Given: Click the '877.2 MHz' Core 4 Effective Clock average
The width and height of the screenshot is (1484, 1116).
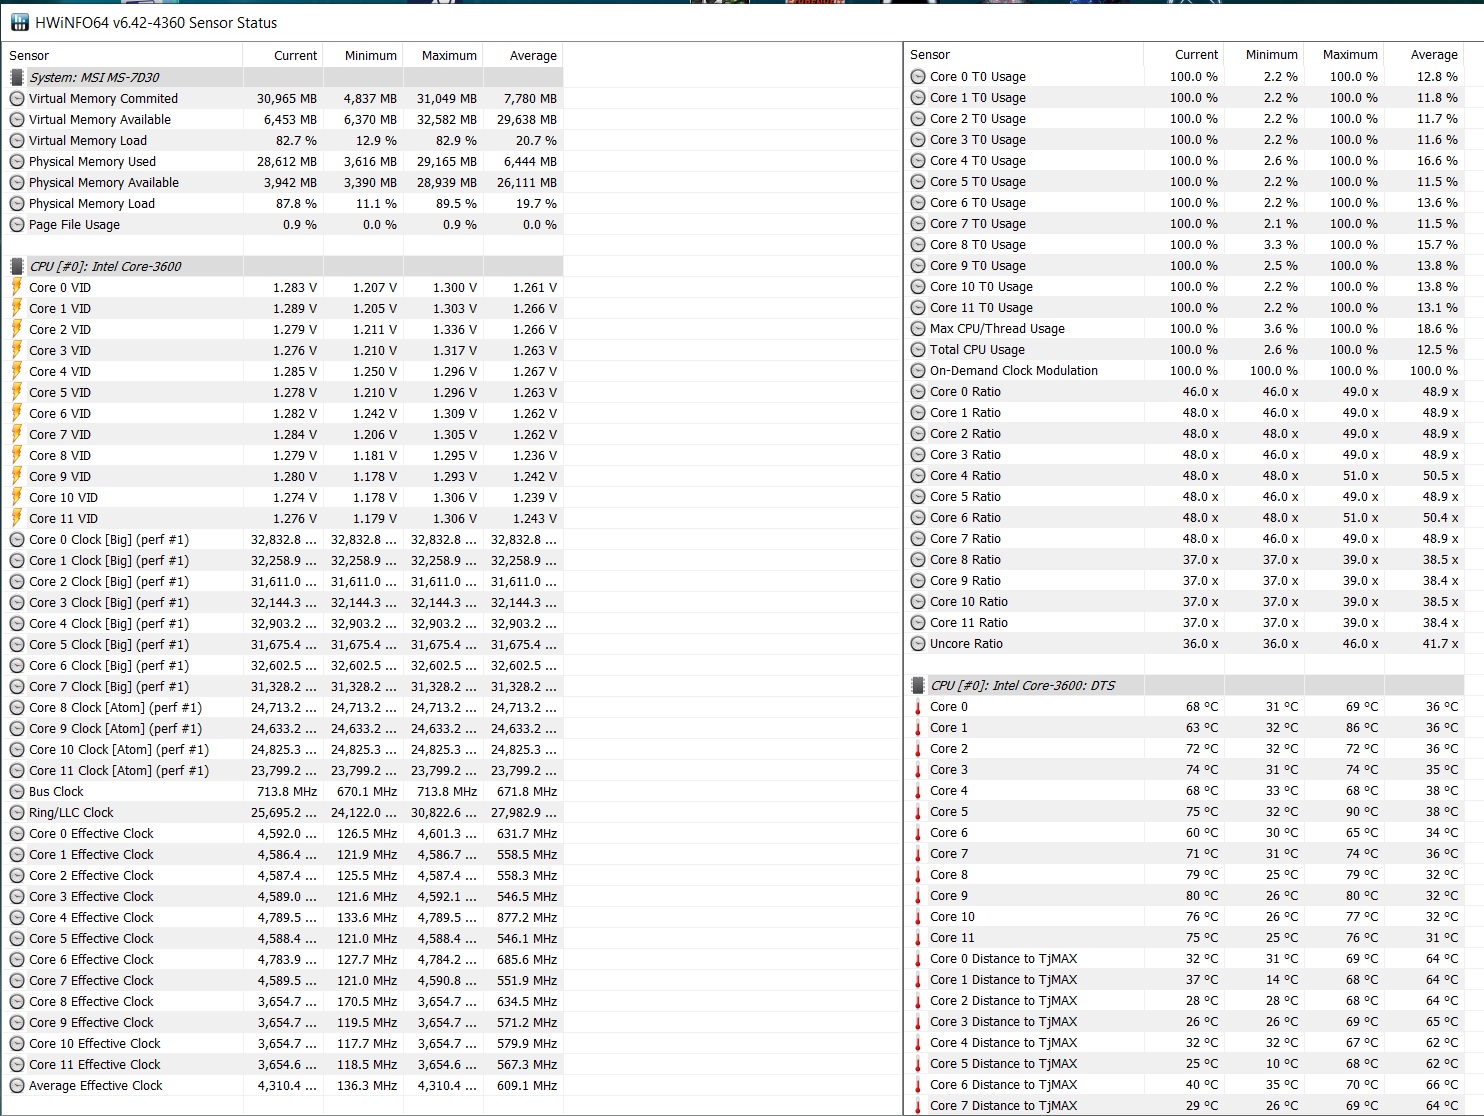Looking at the screenshot, I should [527, 917].
